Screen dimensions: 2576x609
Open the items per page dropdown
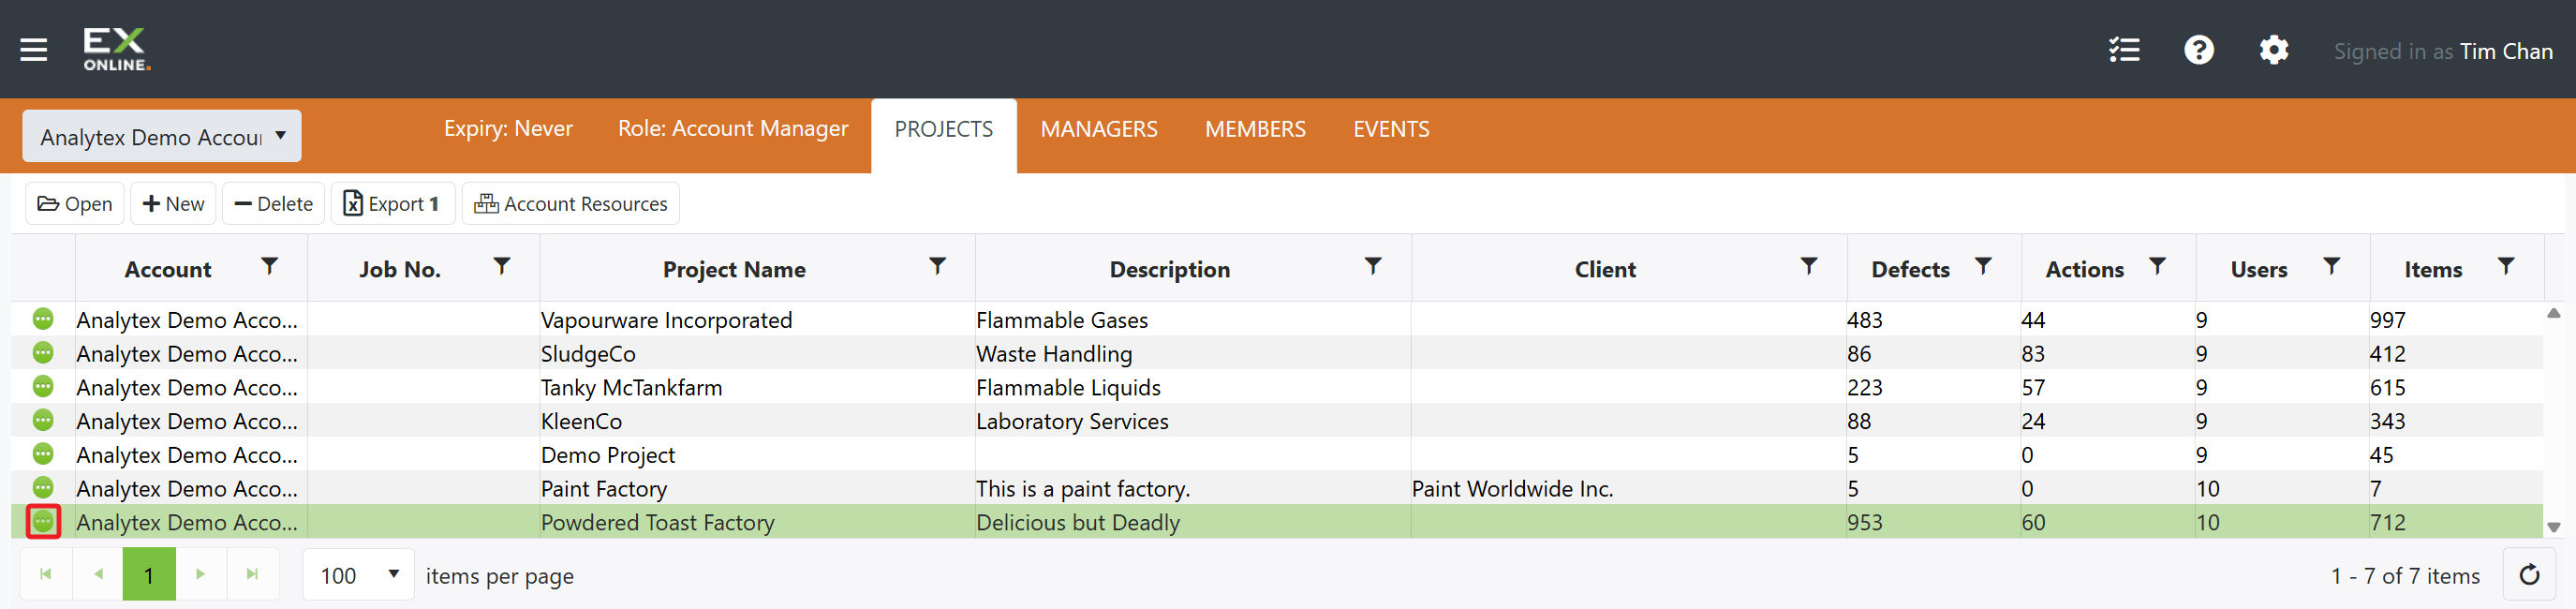point(359,575)
